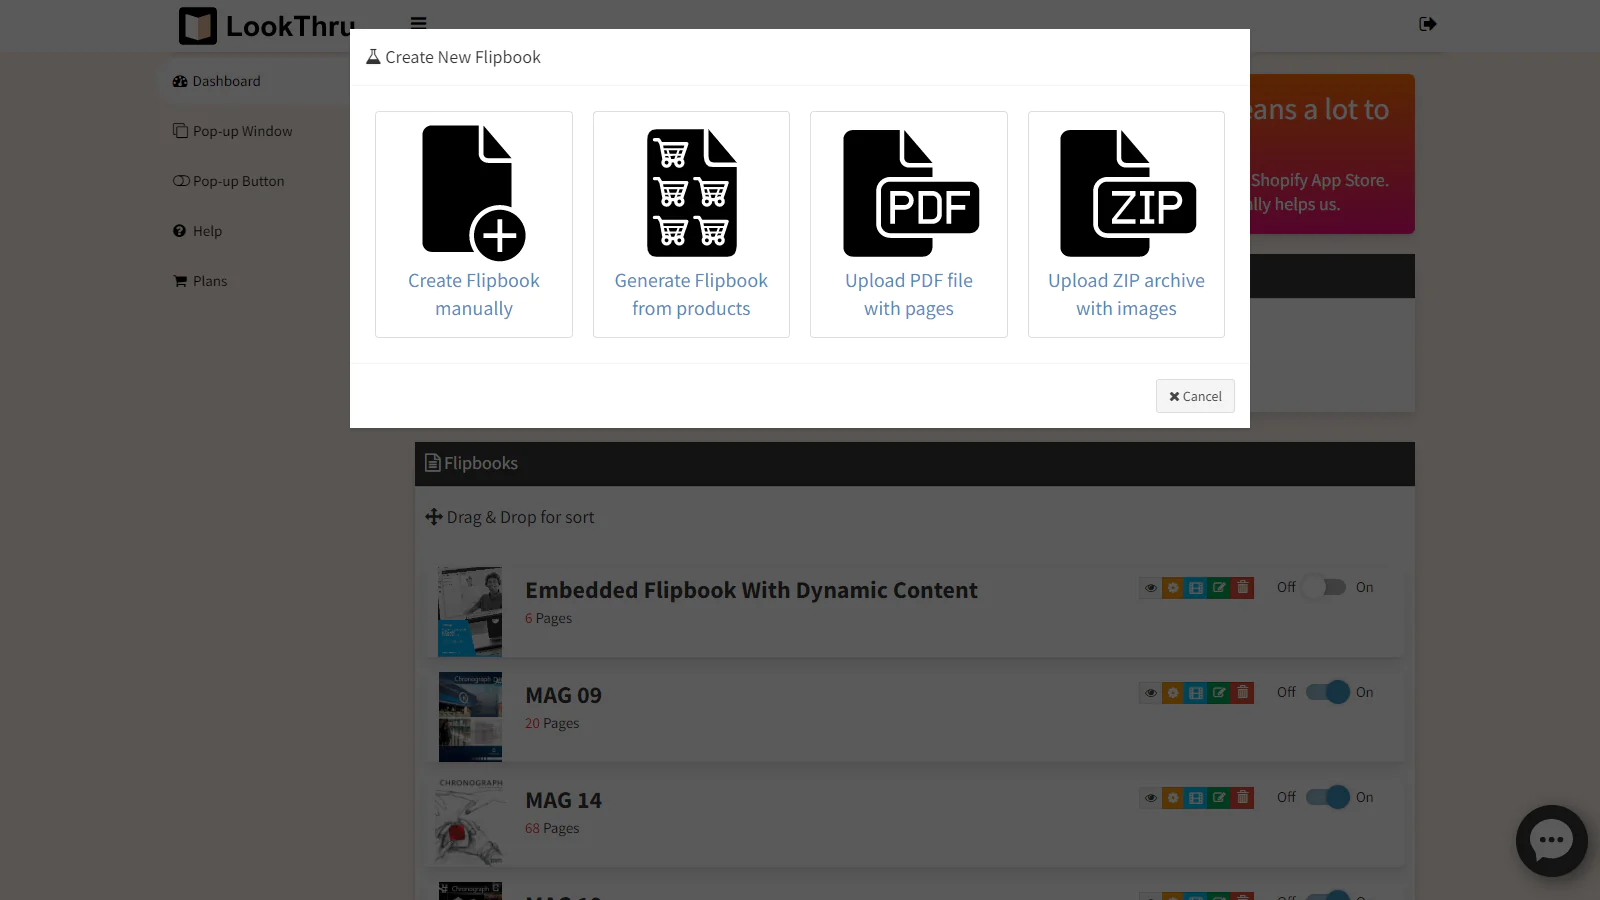Open settings gear for MAG 09

[x=1173, y=693]
